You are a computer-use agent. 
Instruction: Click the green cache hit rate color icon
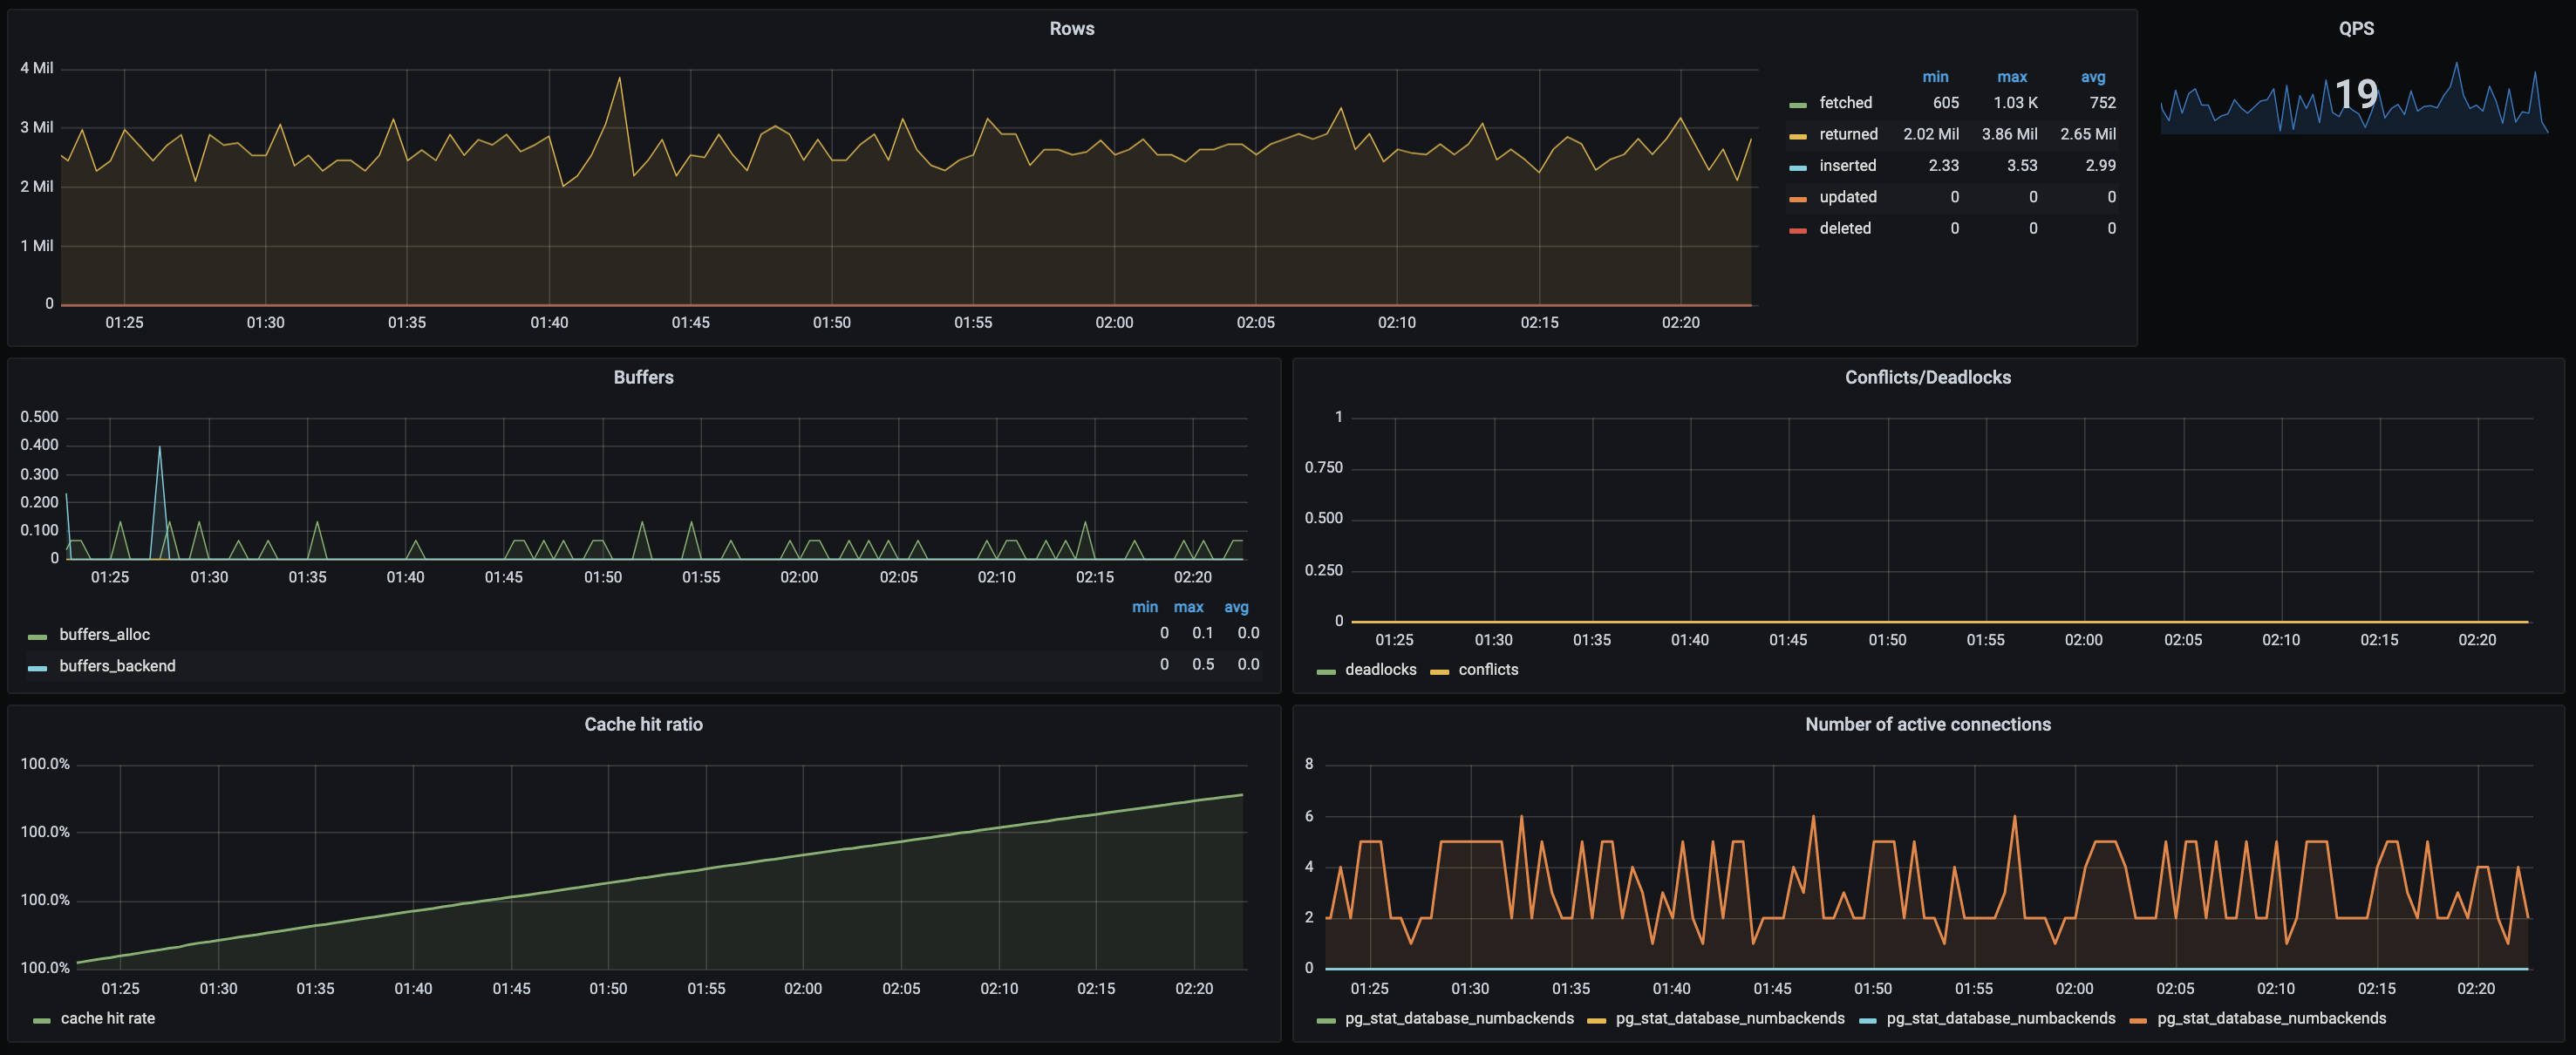(x=41, y=1021)
